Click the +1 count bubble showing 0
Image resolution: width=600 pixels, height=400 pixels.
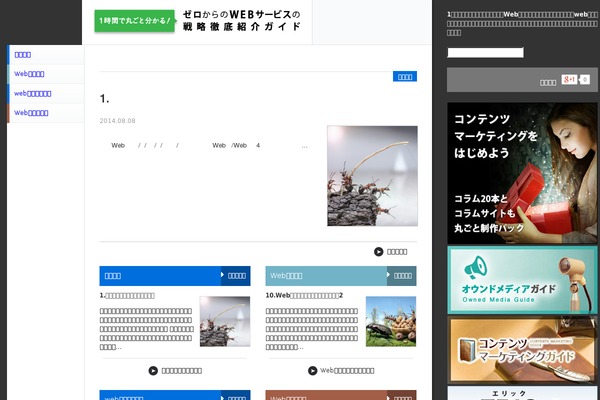tap(584, 79)
